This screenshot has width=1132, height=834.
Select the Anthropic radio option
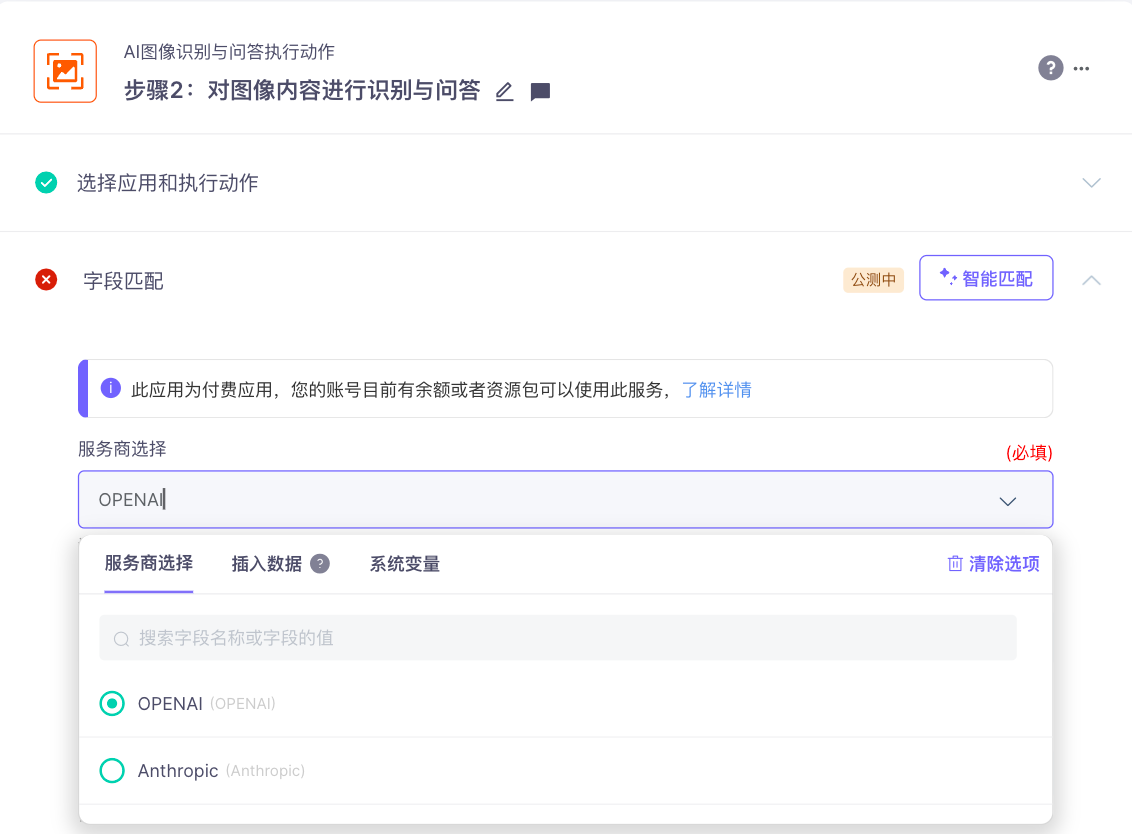tap(112, 770)
